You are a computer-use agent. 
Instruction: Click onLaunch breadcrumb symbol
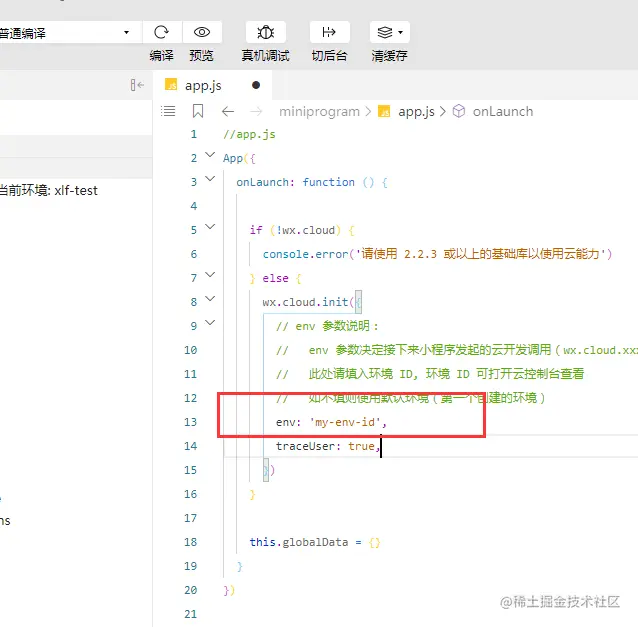point(503,111)
